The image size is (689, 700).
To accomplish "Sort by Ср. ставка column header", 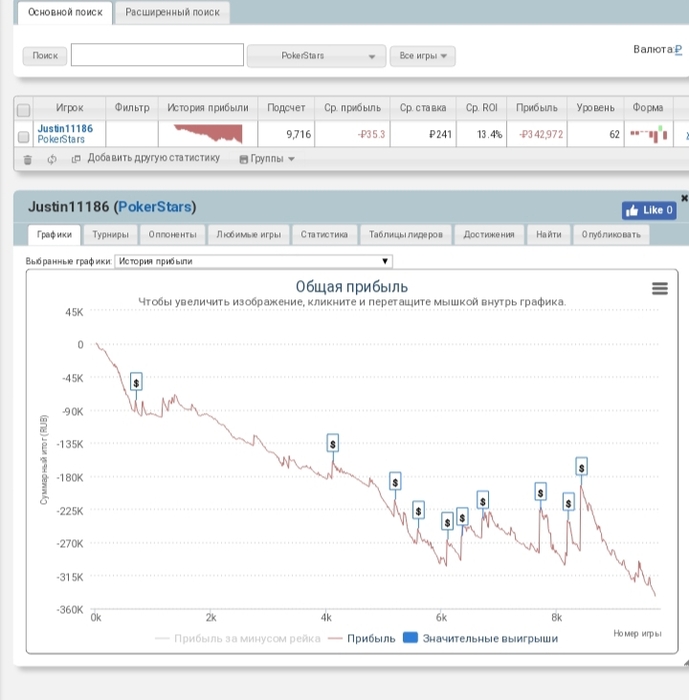I will [423, 108].
